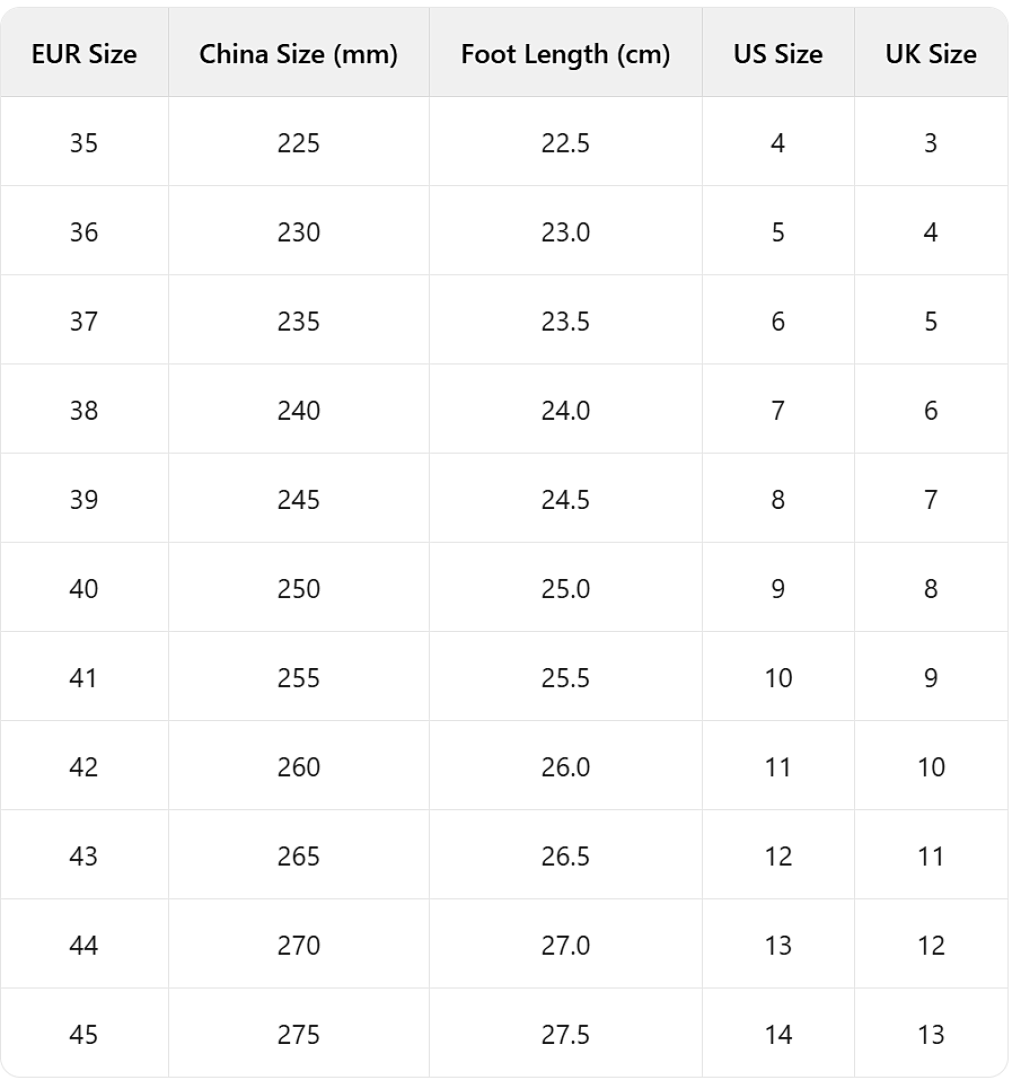Click China size 230 cell
Viewport: 1012px width, 1080px height.
pos(298,232)
